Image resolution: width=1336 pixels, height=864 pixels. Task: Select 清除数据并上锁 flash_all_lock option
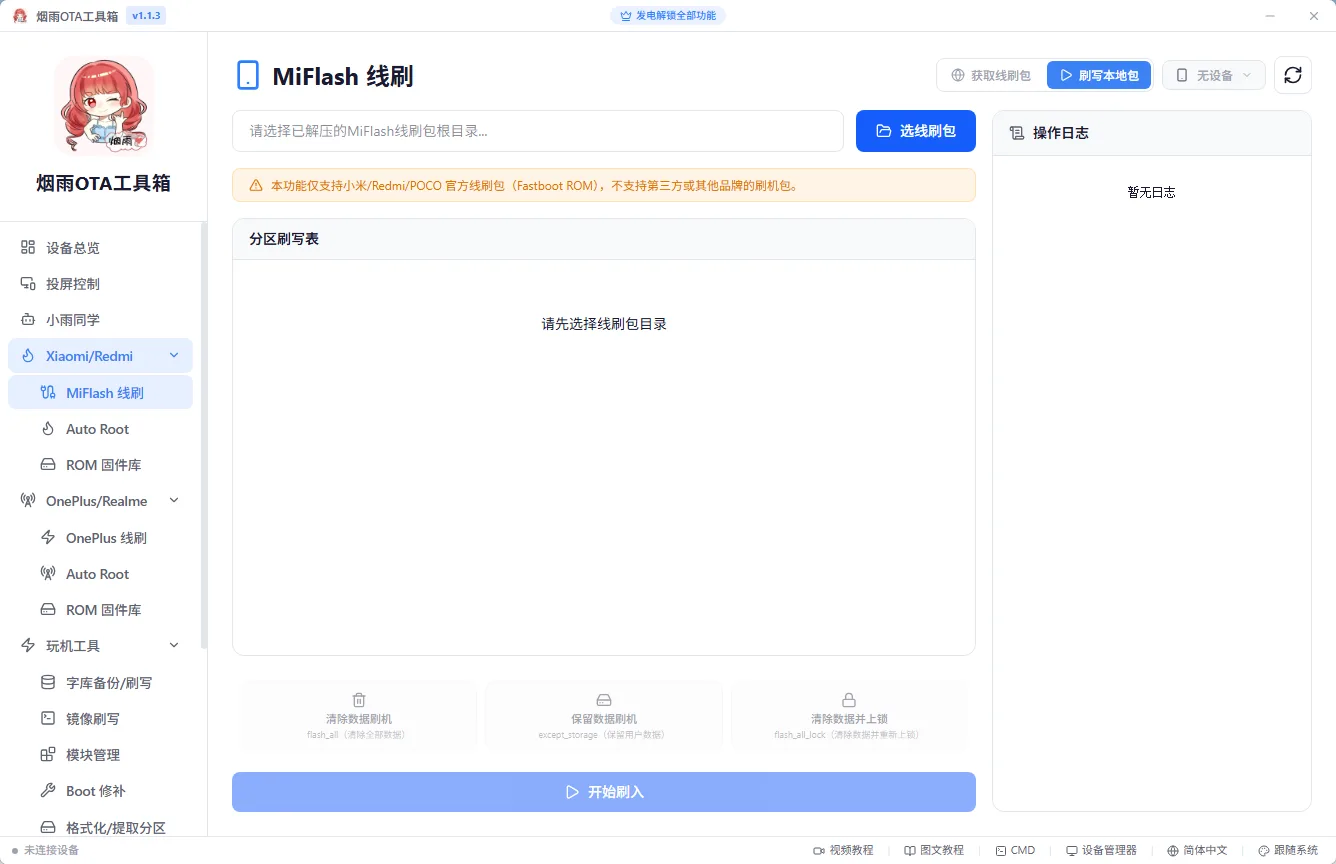849,716
